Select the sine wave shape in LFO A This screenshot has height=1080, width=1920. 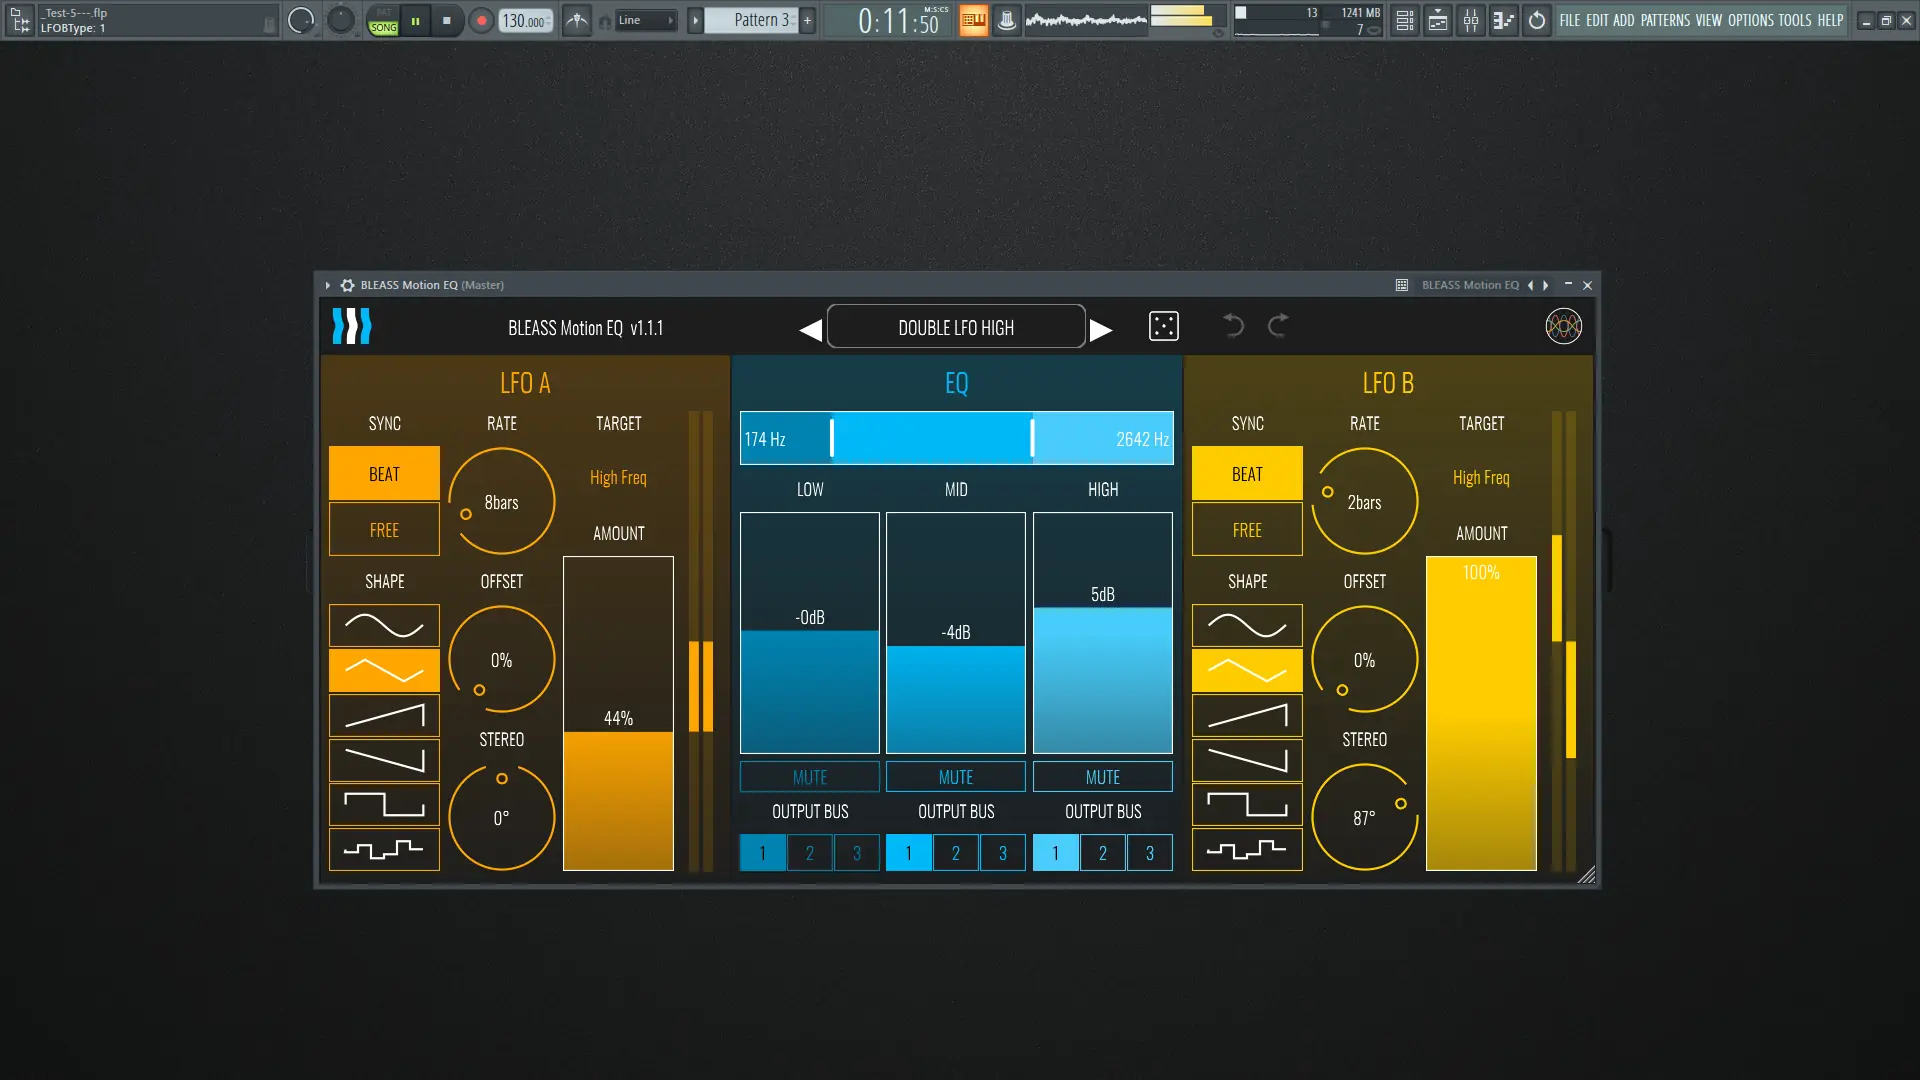384,626
